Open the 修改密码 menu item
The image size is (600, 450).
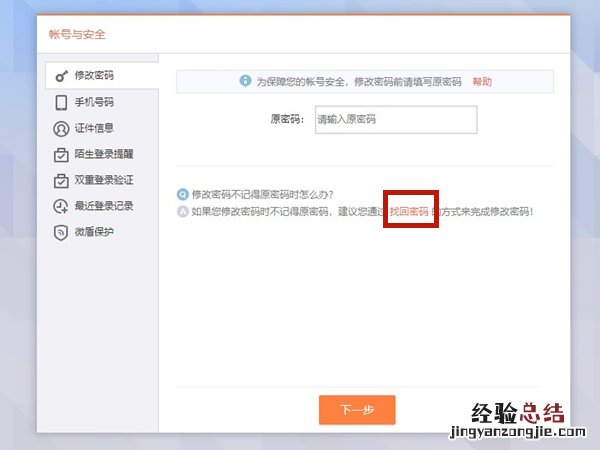102,76
